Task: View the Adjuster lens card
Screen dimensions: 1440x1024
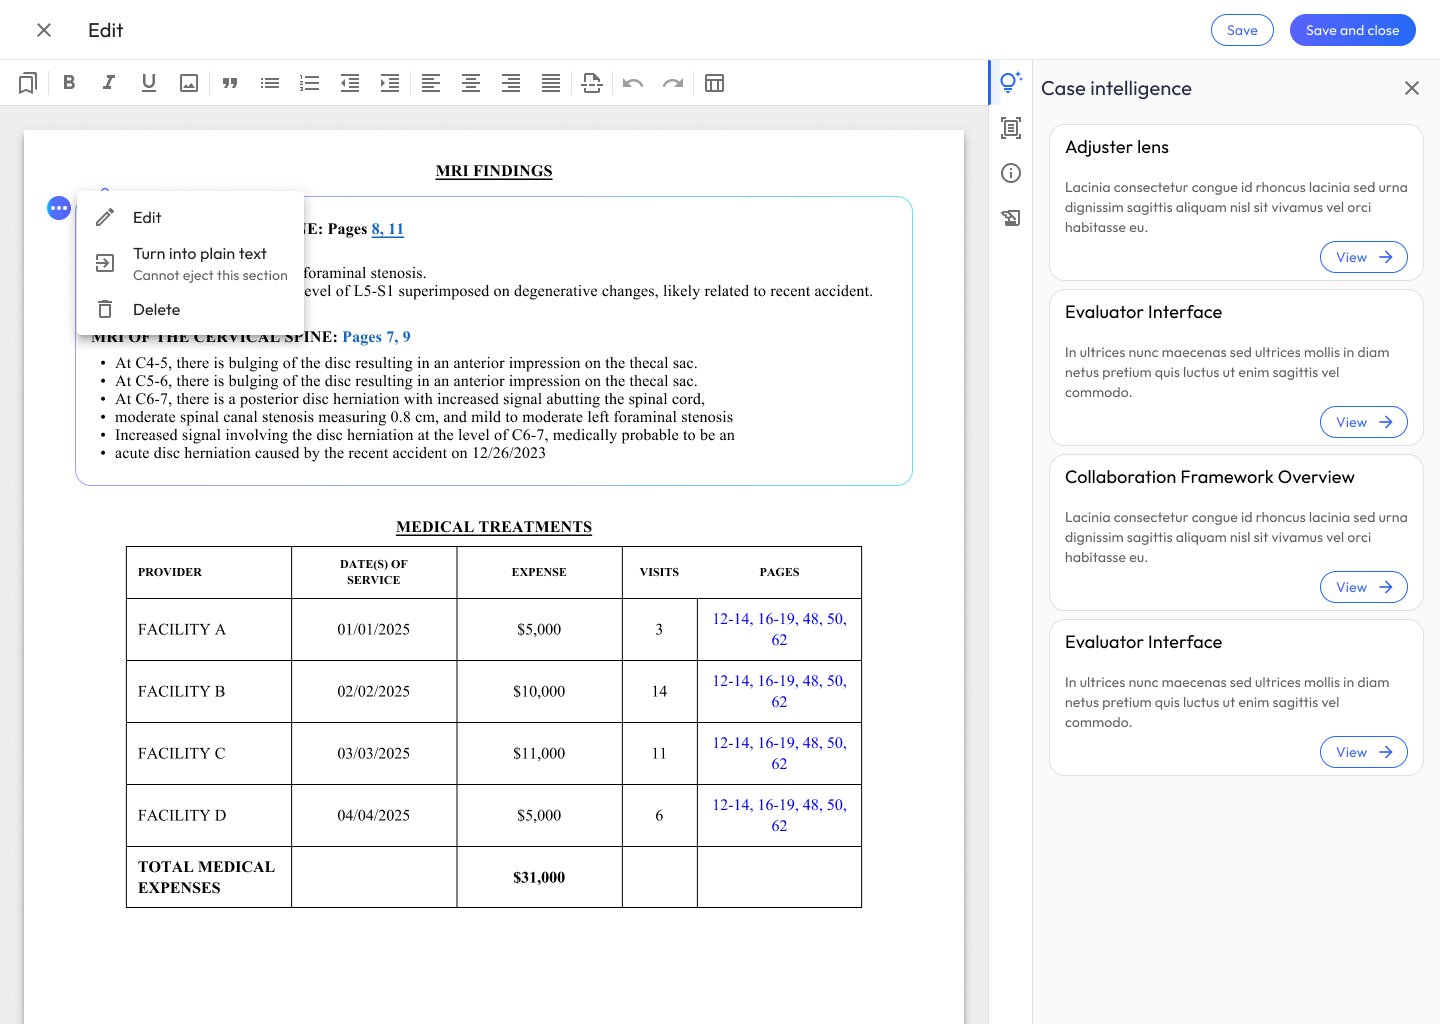Action: (1363, 257)
